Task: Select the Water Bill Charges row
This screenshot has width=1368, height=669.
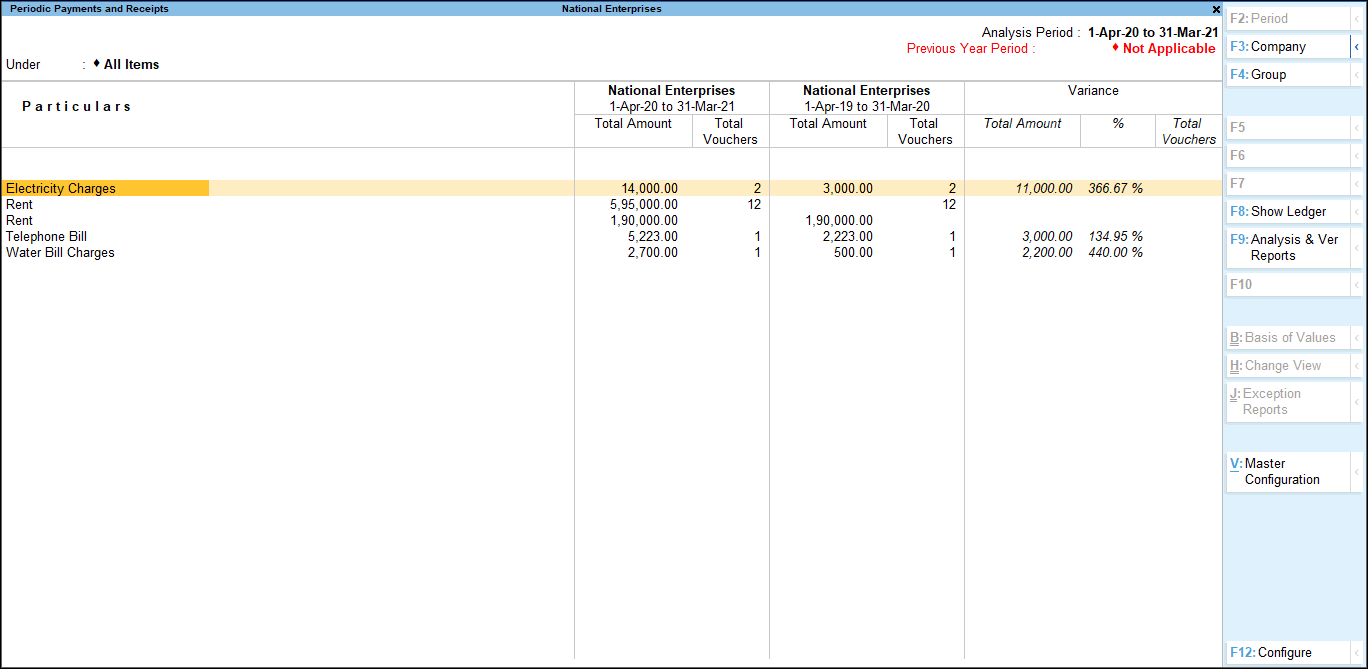Action: pyautogui.click(x=611, y=252)
